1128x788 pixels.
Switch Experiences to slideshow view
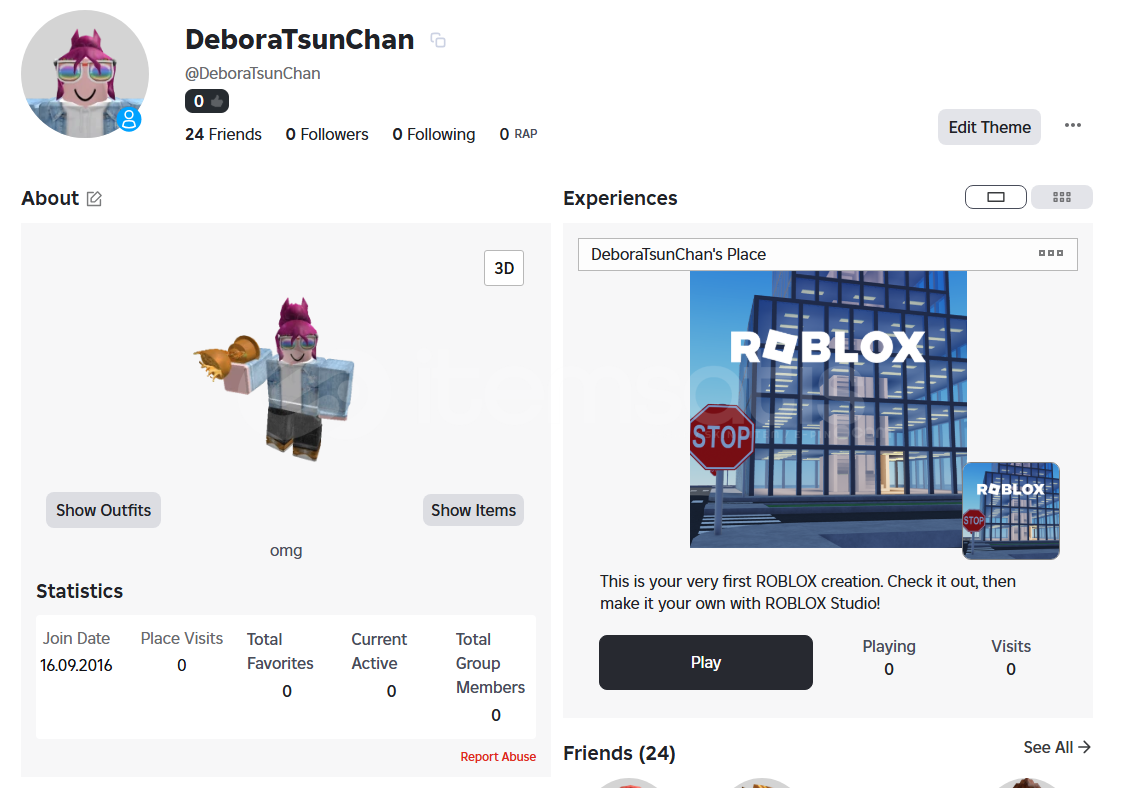(x=995, y=197)
